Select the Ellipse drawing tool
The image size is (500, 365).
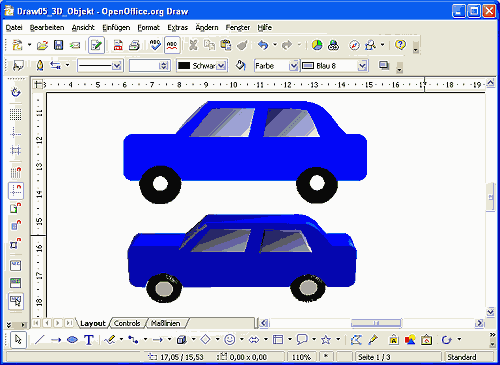(x=72, y=340)
